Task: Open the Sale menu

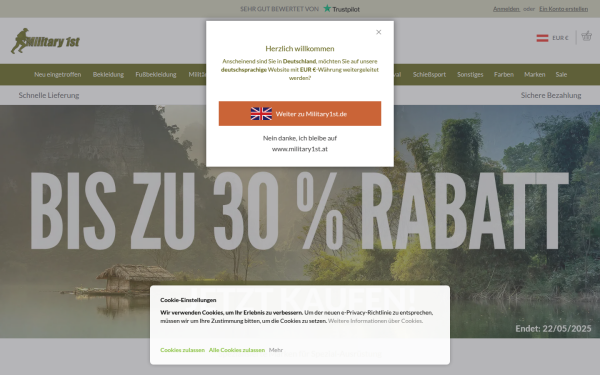Action: [x=561, y=75]
